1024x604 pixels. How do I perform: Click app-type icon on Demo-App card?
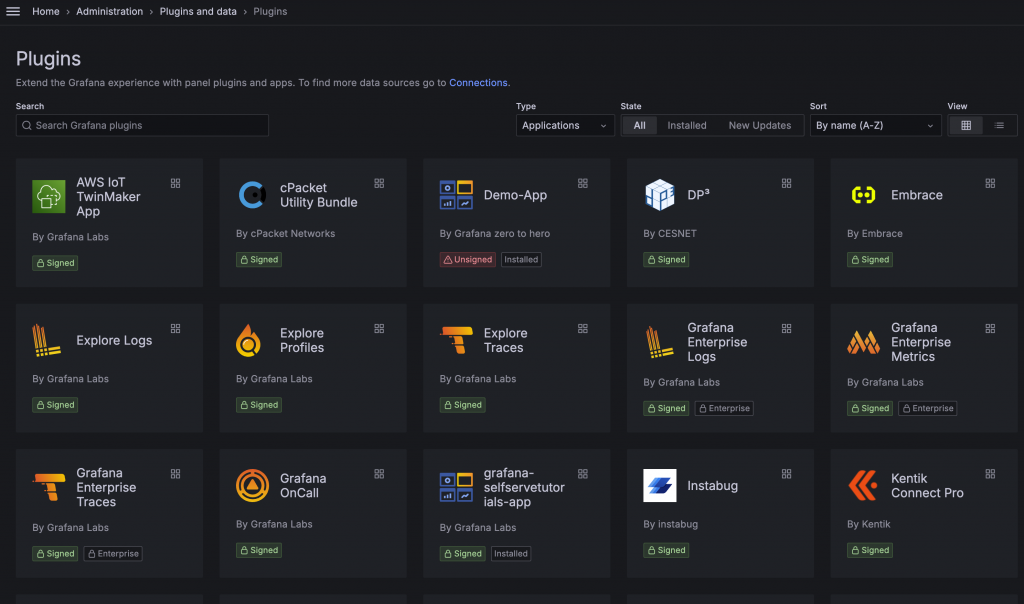point(583,183)
